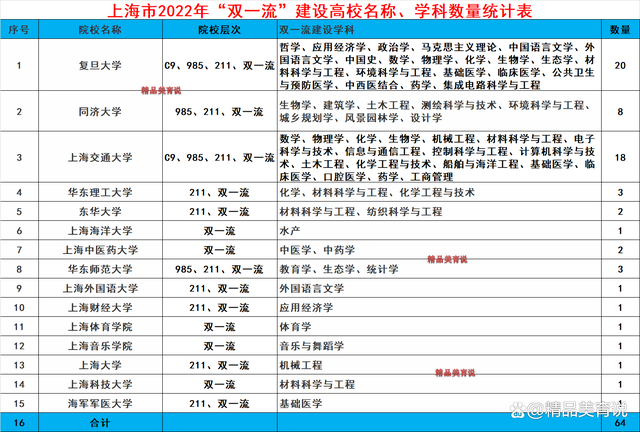Screen dimensions: 640x432
Task: Click 同济大学's disciplines starting with 生物学、建筑学
Action: [439, 111]
